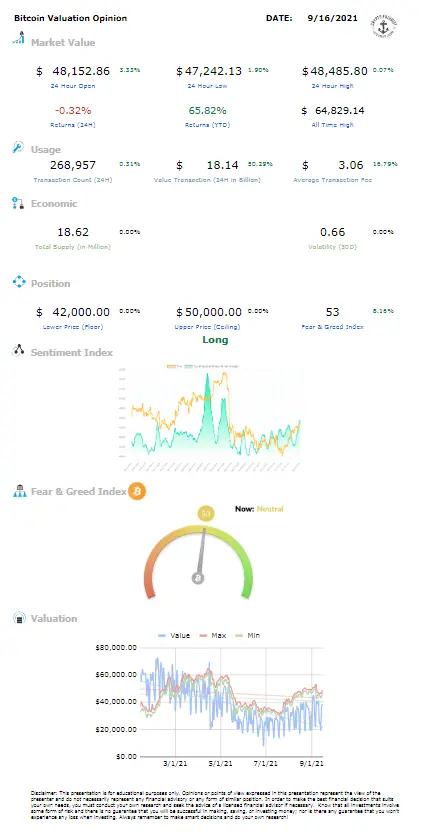Click the $48,152.86 open price value
The image size is (429, 831).
(x=73, y=71)
